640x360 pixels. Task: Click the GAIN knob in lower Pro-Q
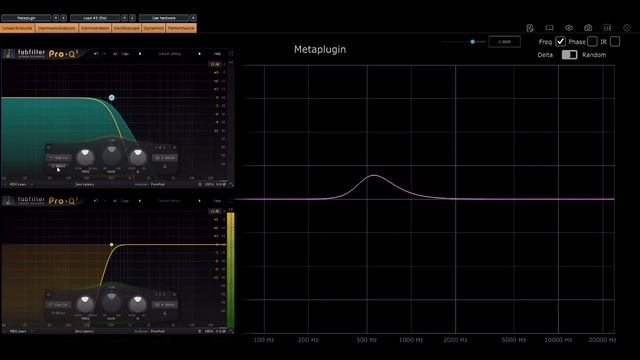click(x=111, y=302)
